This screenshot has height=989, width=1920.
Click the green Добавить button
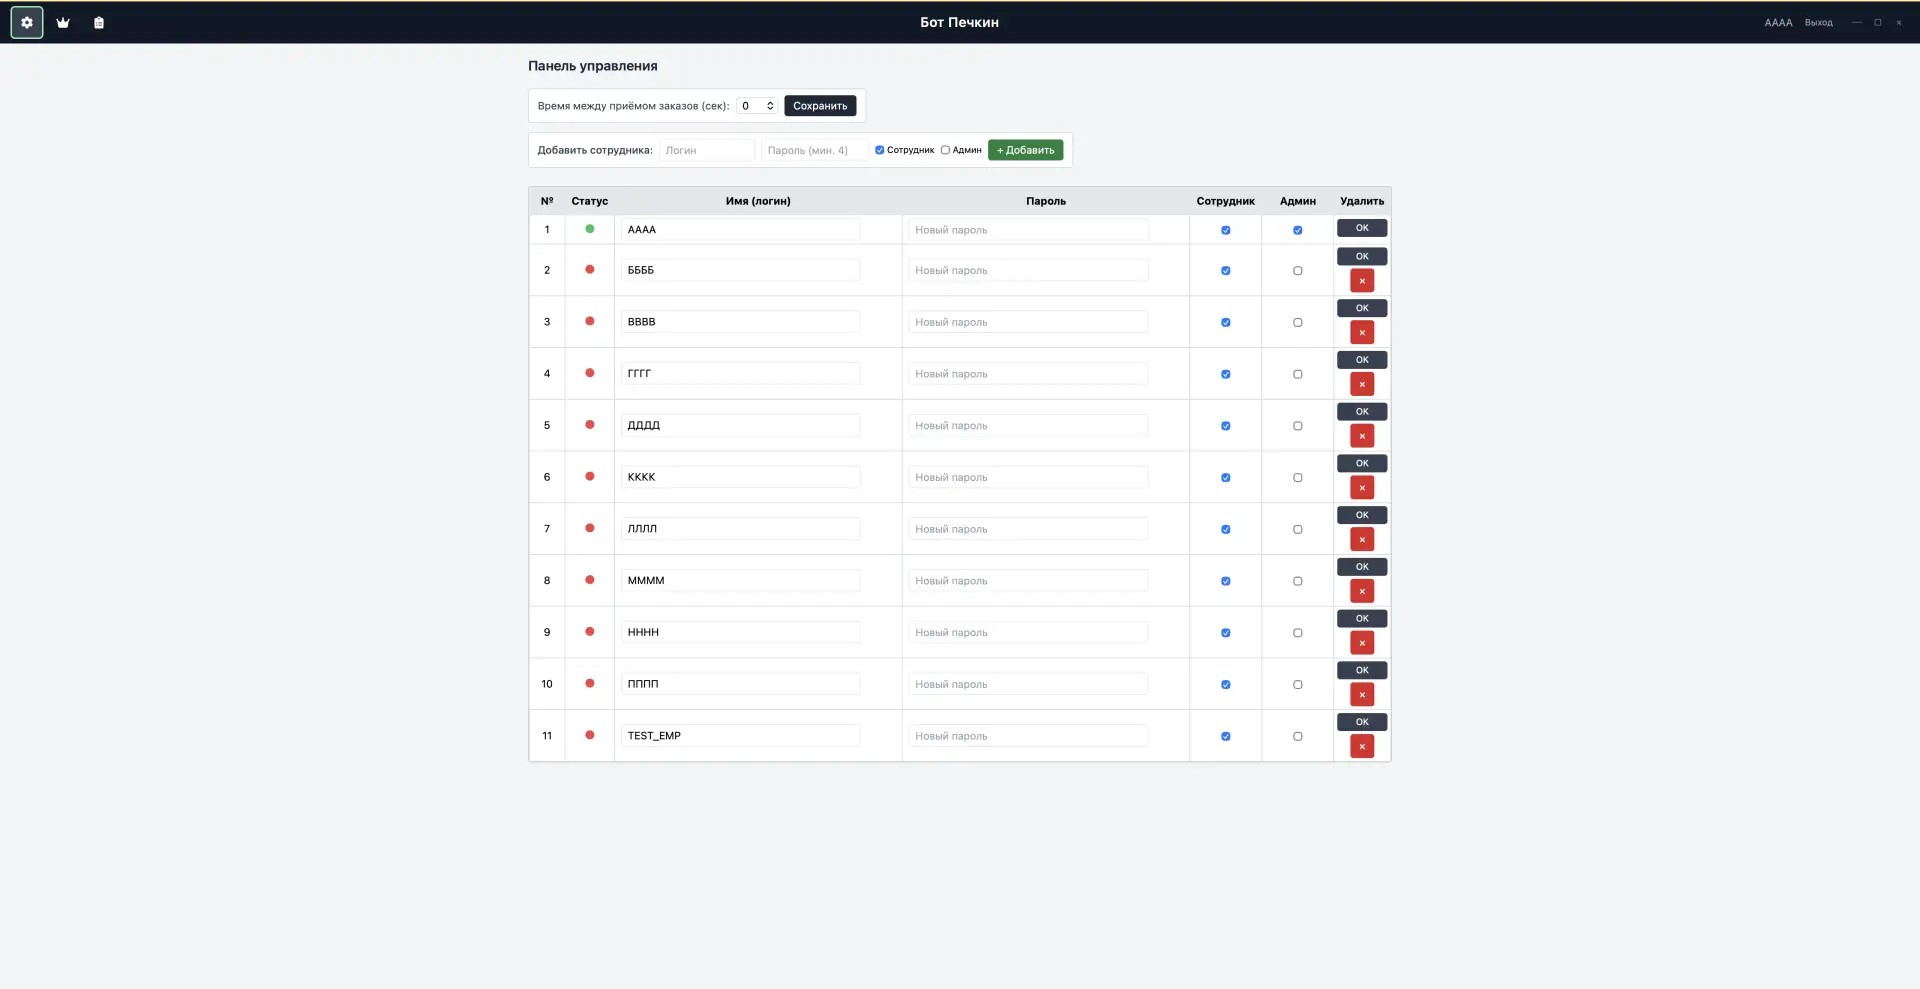coord(1026,150)
